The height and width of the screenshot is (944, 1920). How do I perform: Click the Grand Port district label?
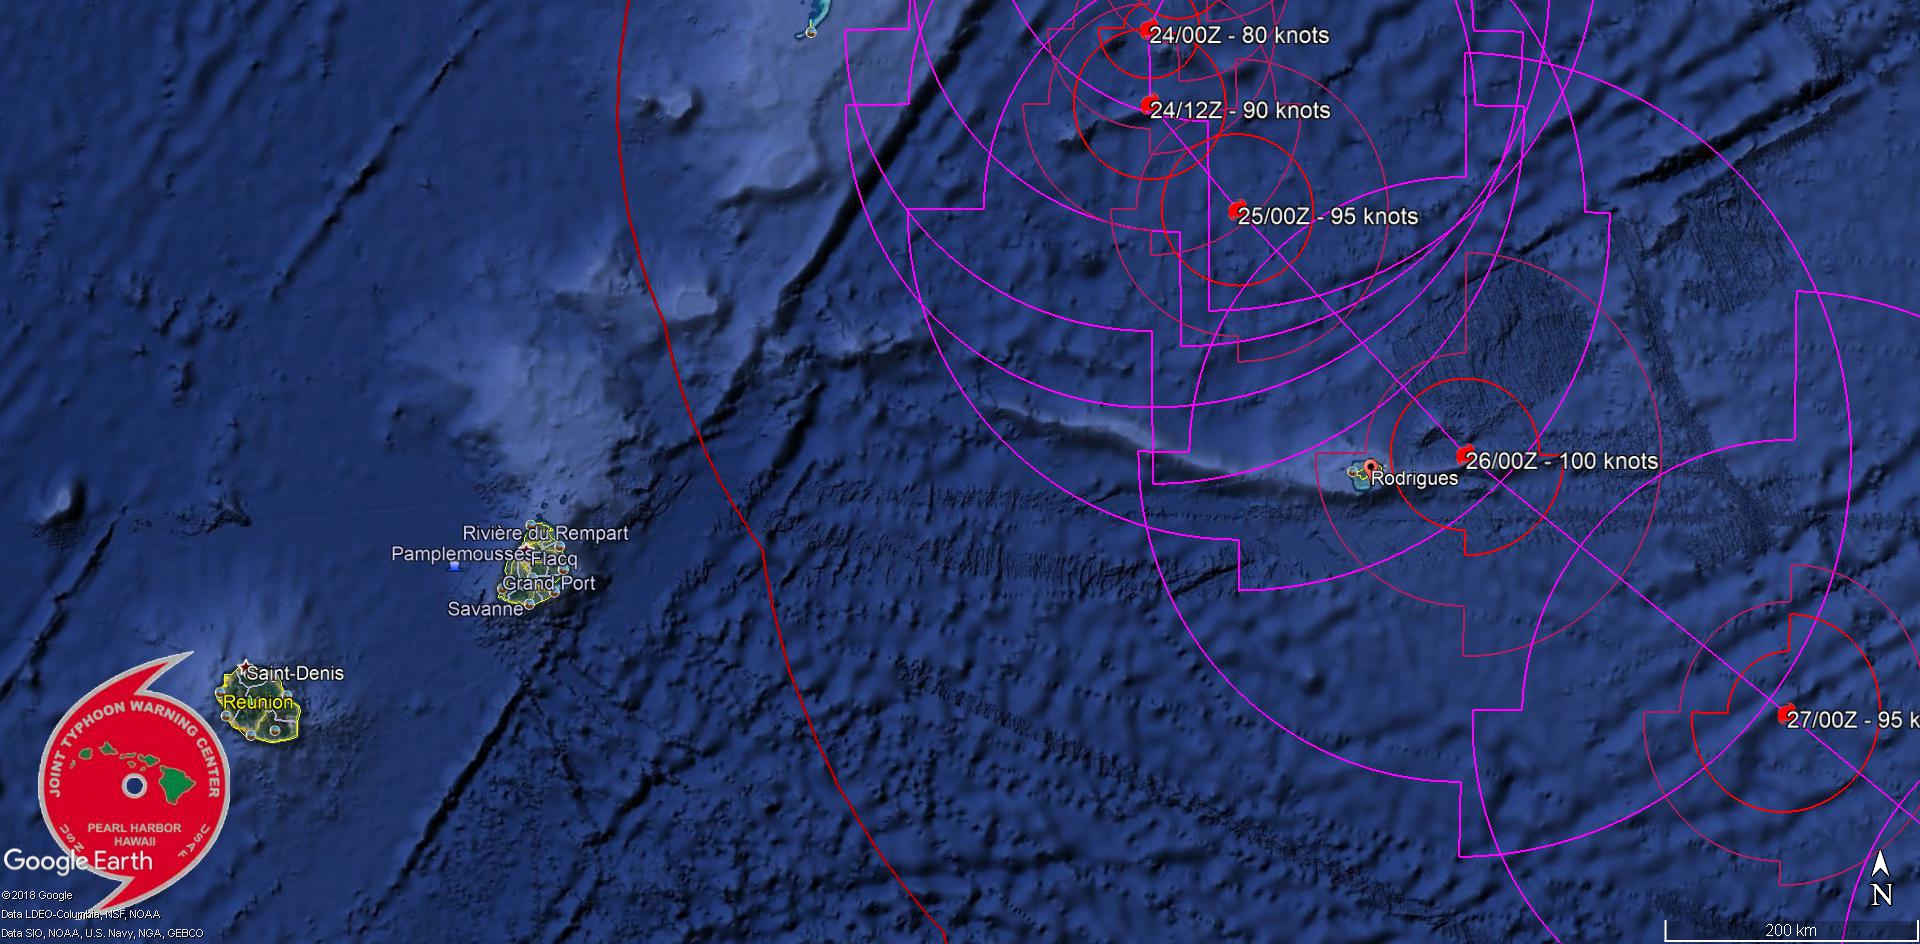tap(549, 583)
